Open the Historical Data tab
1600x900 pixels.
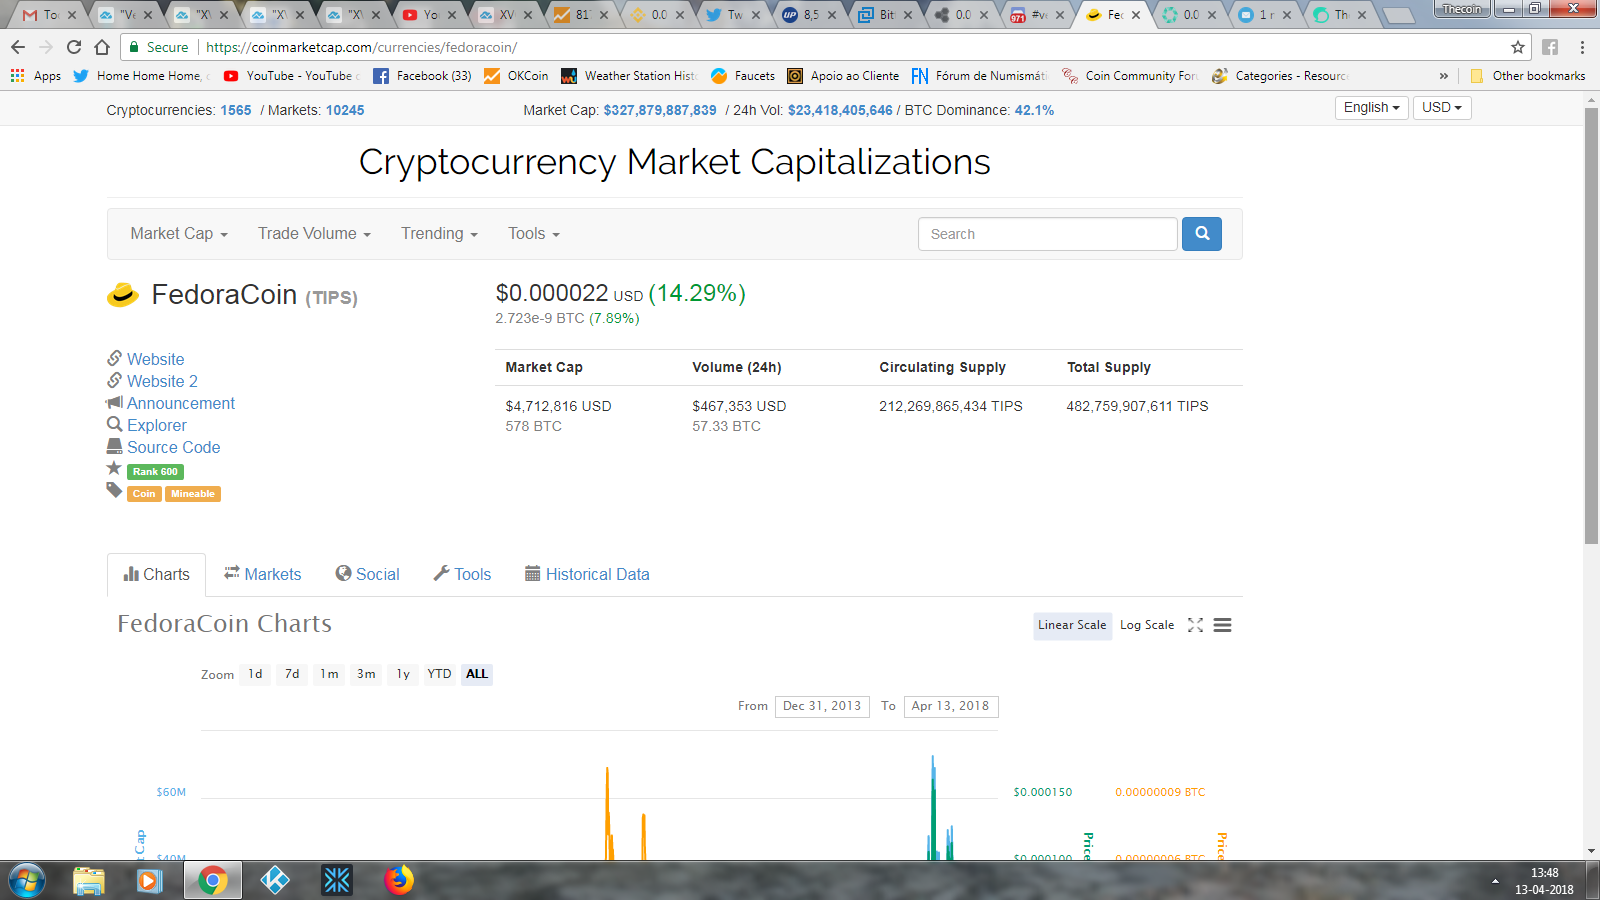[587, 574]
